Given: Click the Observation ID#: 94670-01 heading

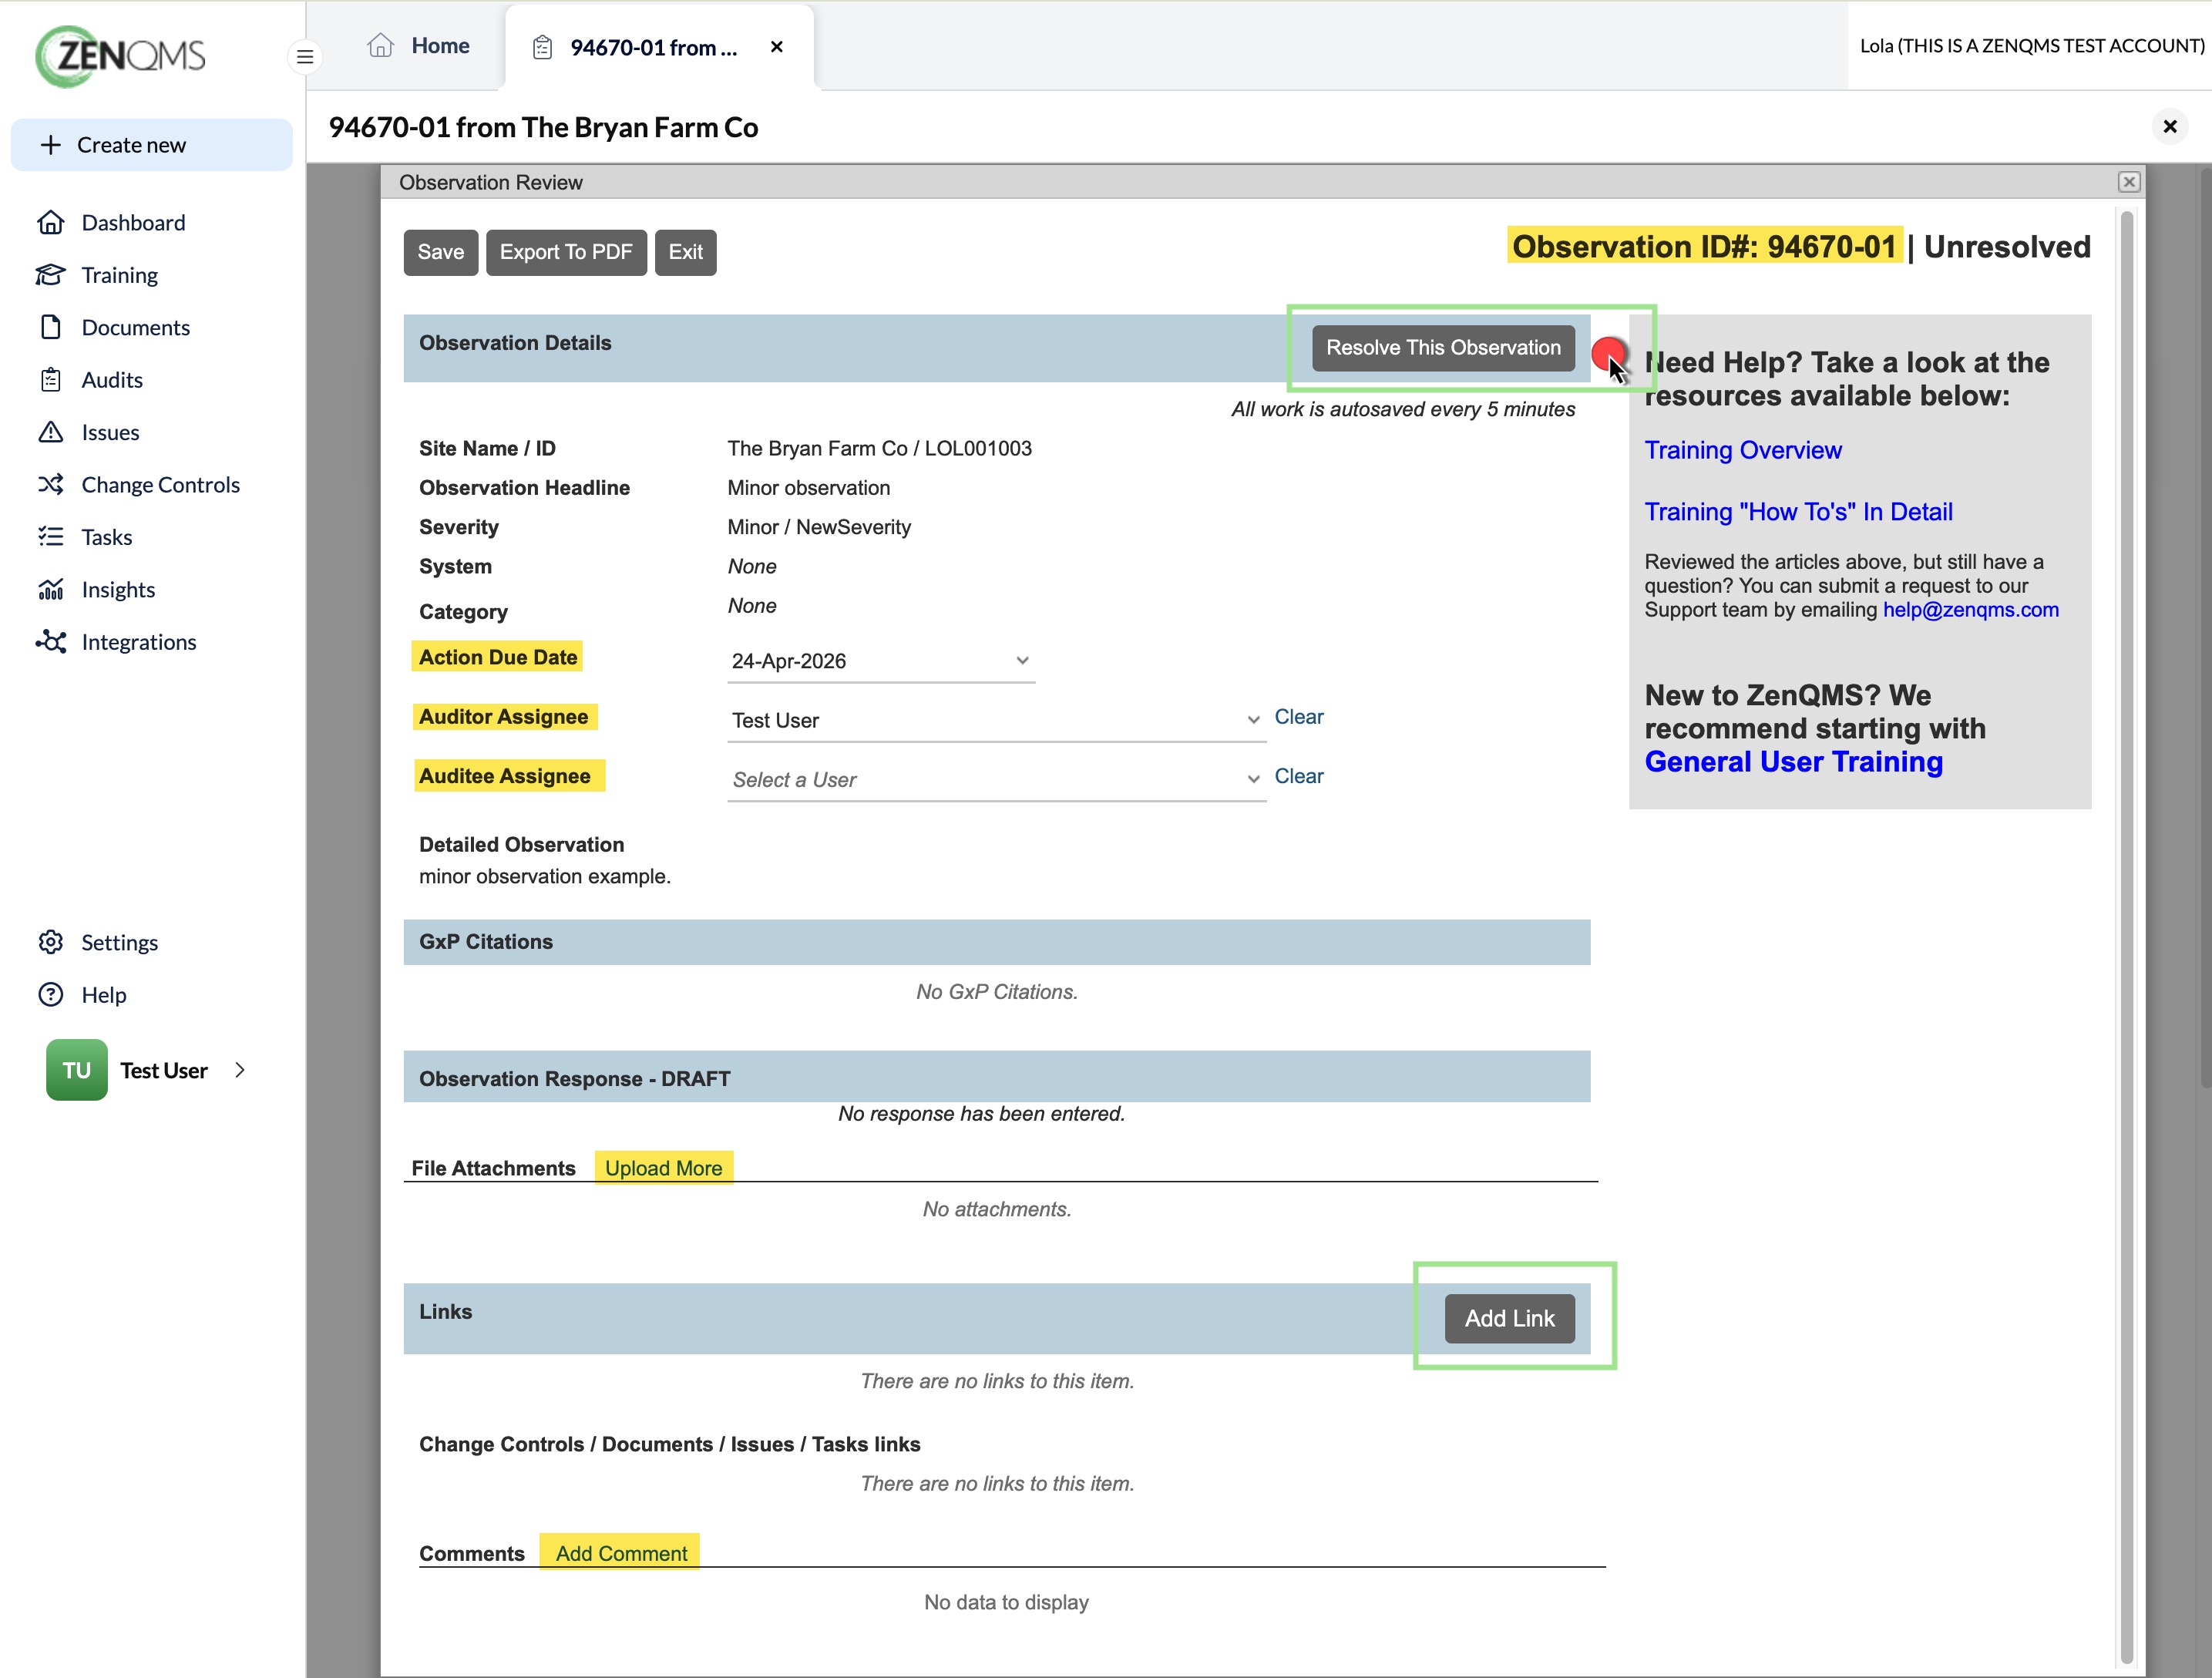Looking at the screenshot, I should click(1704, 246).
